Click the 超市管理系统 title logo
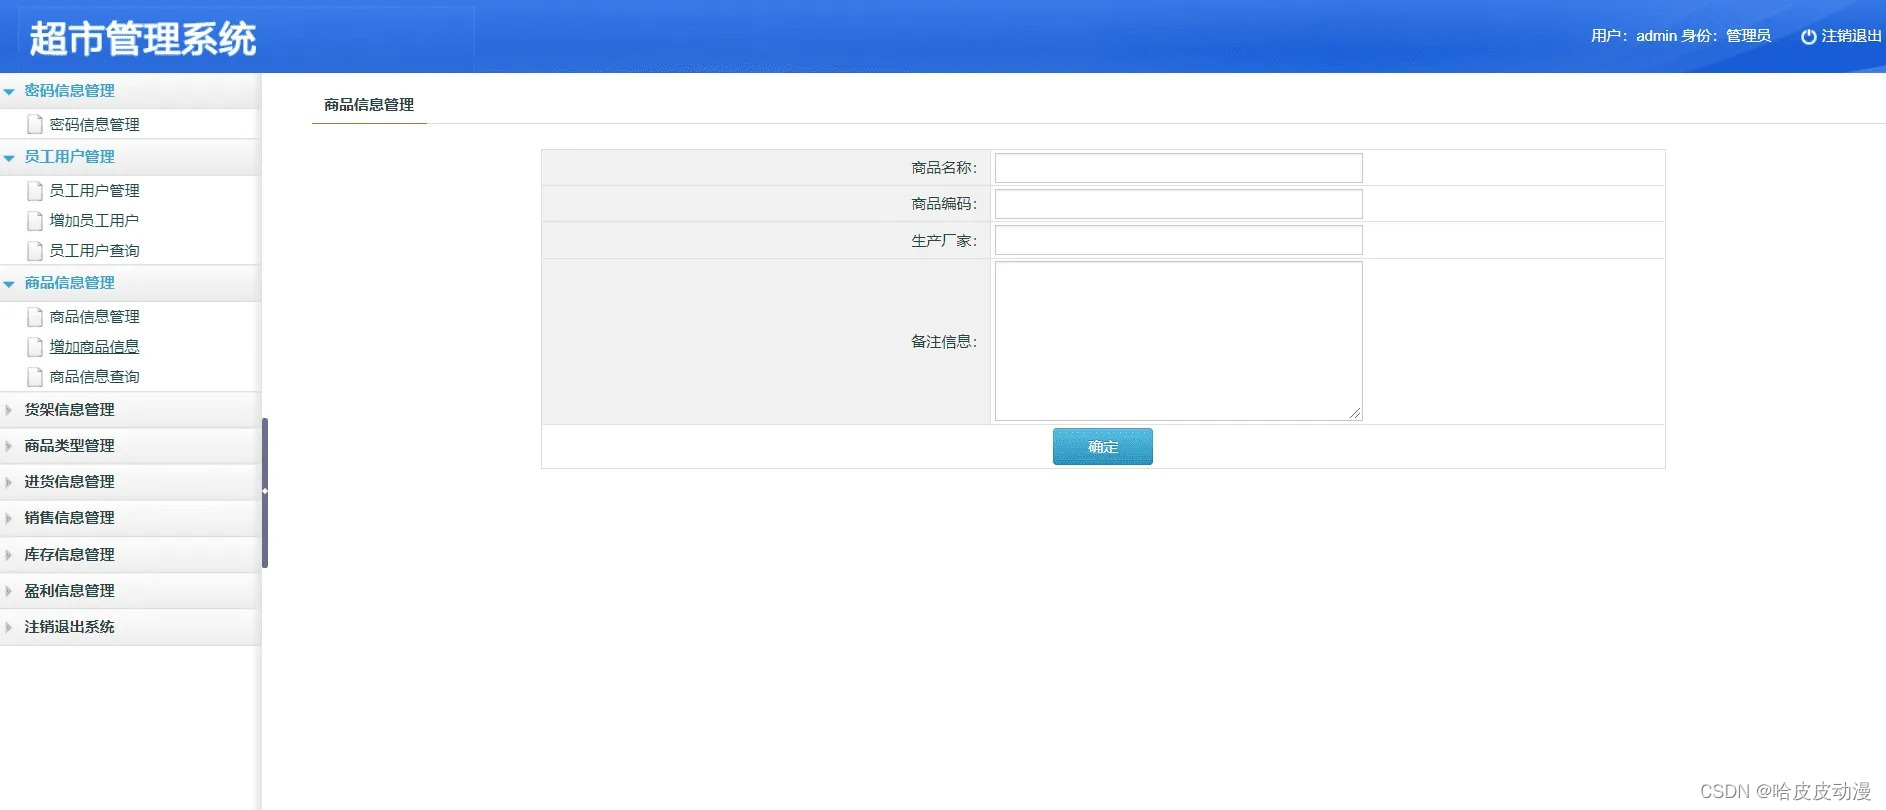The width and height of the screenshot is (1886, 810). 142,39
